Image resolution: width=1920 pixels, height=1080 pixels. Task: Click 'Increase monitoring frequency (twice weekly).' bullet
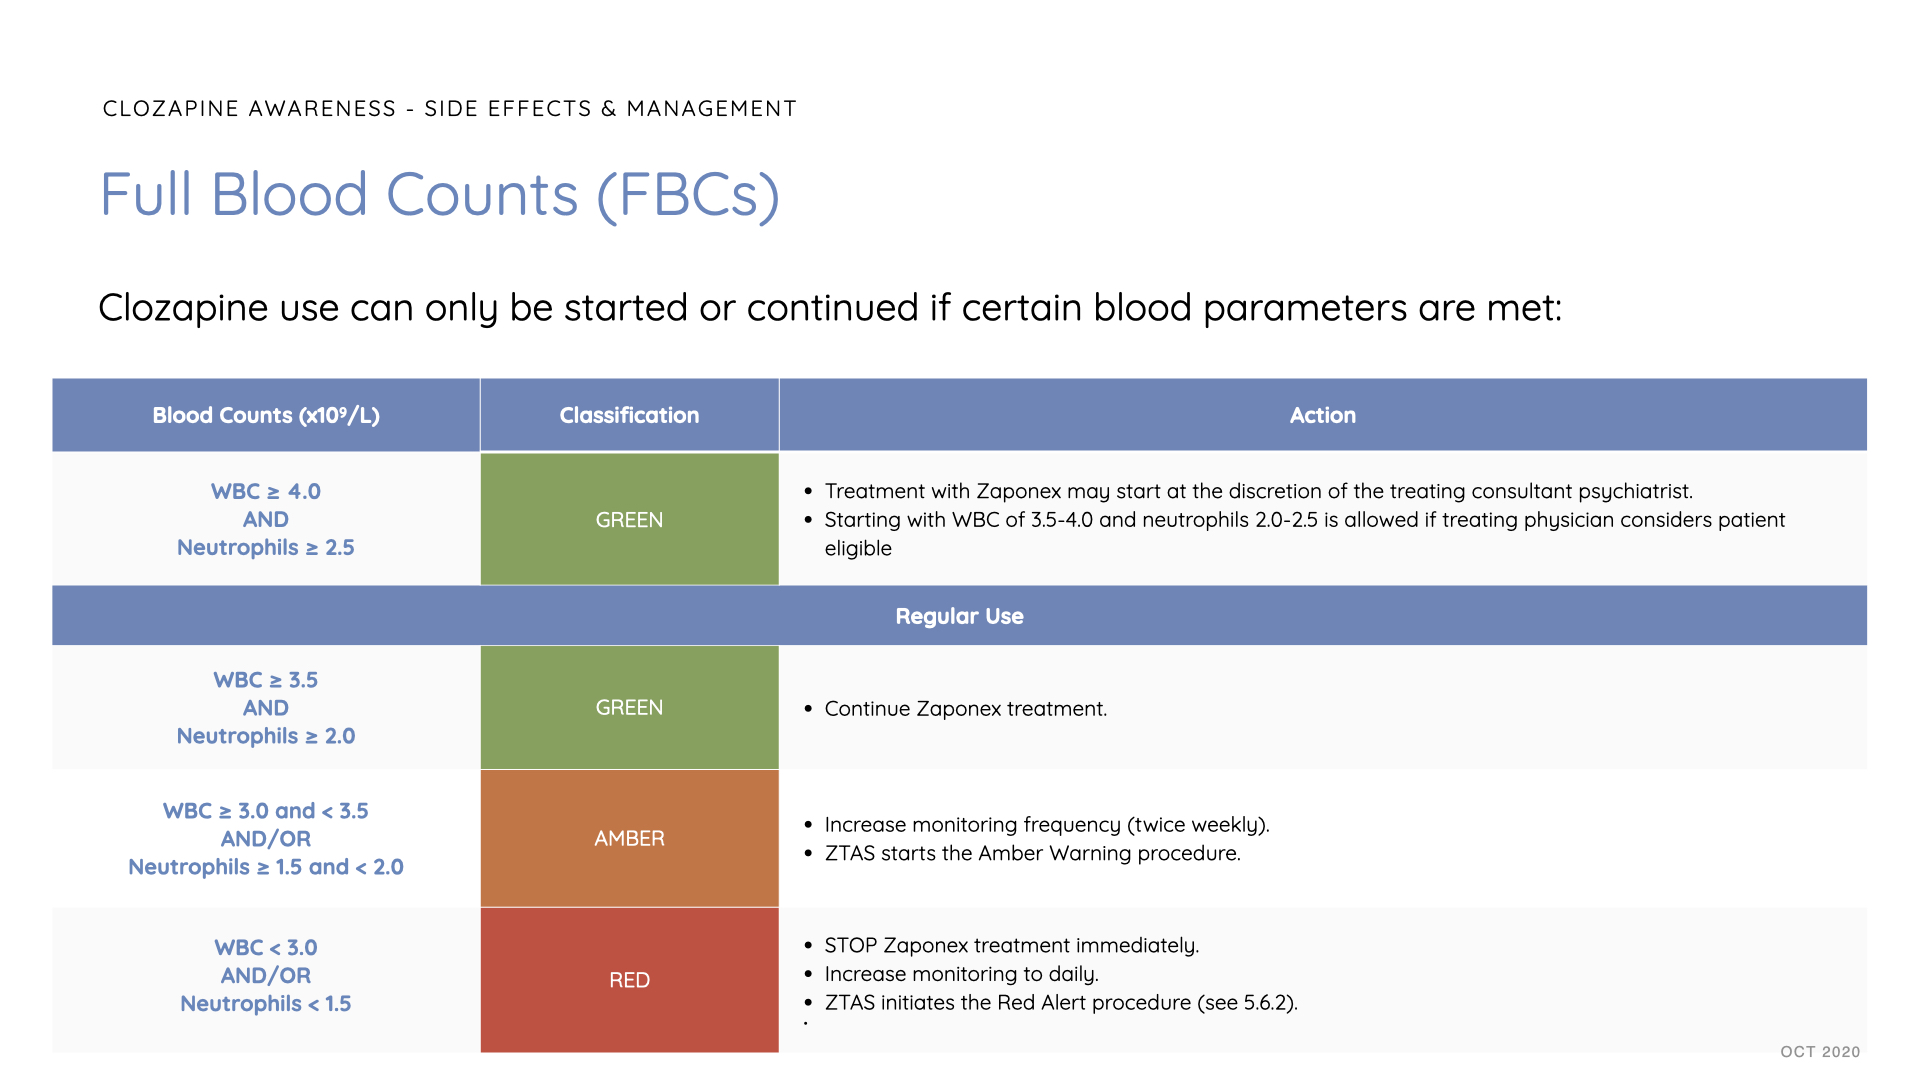coord(1046,824)
